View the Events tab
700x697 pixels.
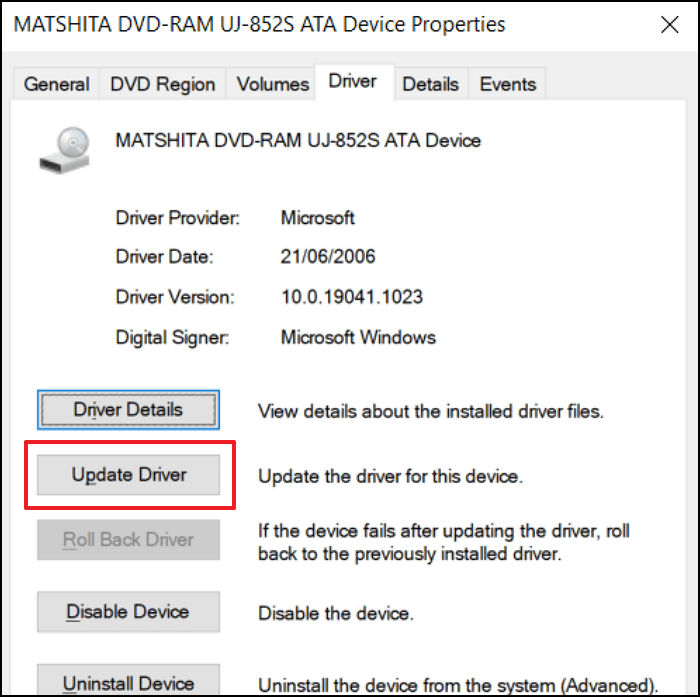508,84
